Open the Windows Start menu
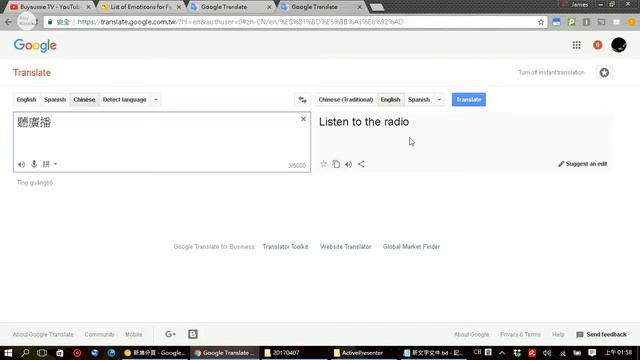 [8, 353]
